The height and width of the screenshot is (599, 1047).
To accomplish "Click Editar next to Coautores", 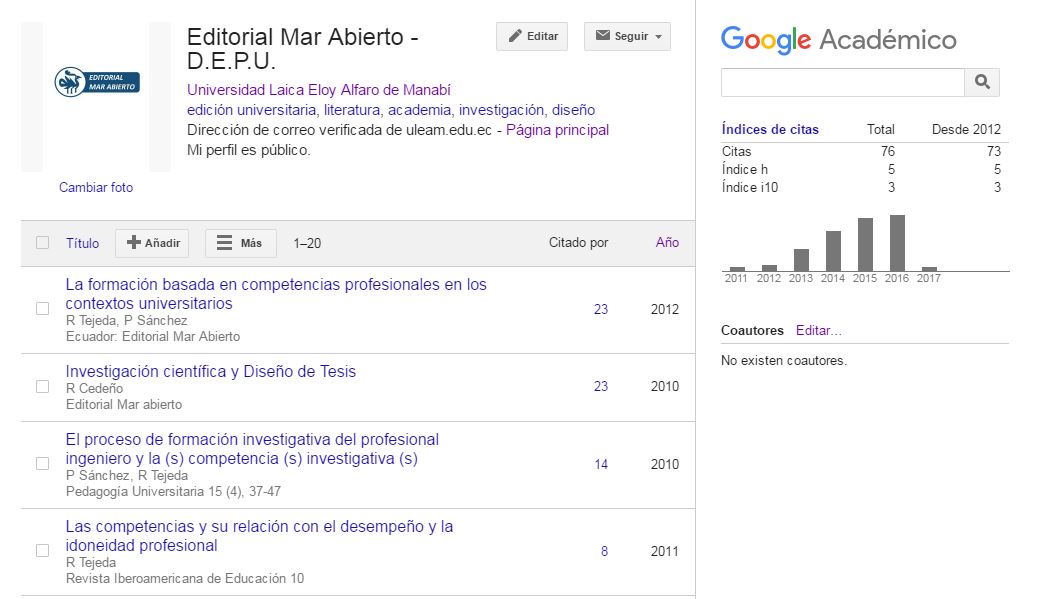I will (x=816, y=330).
